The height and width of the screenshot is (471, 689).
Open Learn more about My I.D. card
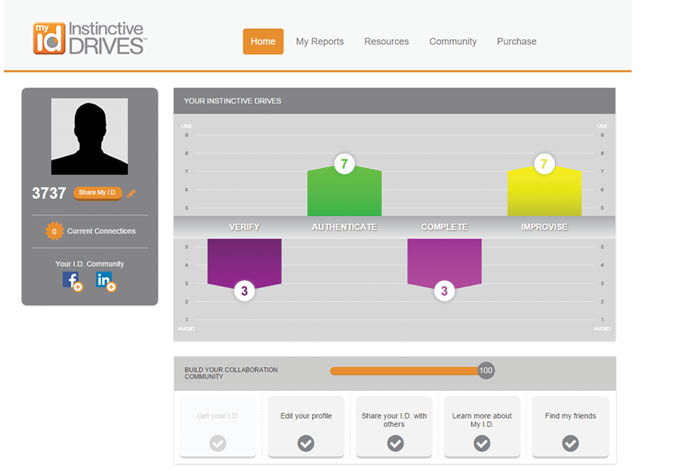pyautogui.click(x=482, y=427)
